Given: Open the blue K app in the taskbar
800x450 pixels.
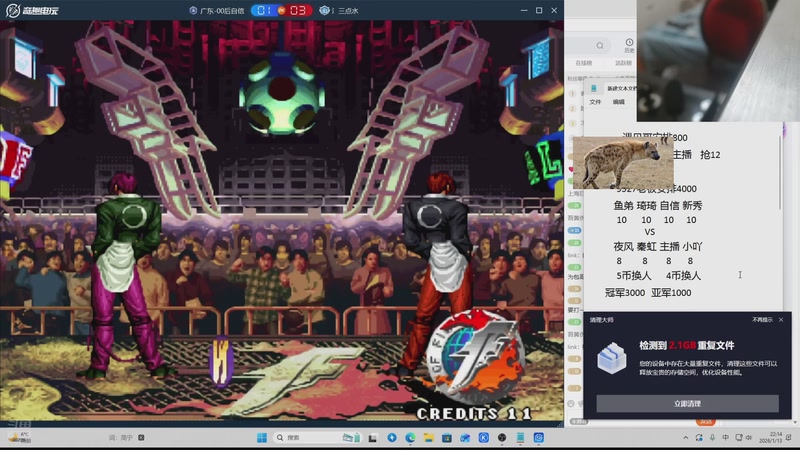Looking at the screenshot, I should tap(484, 438).
